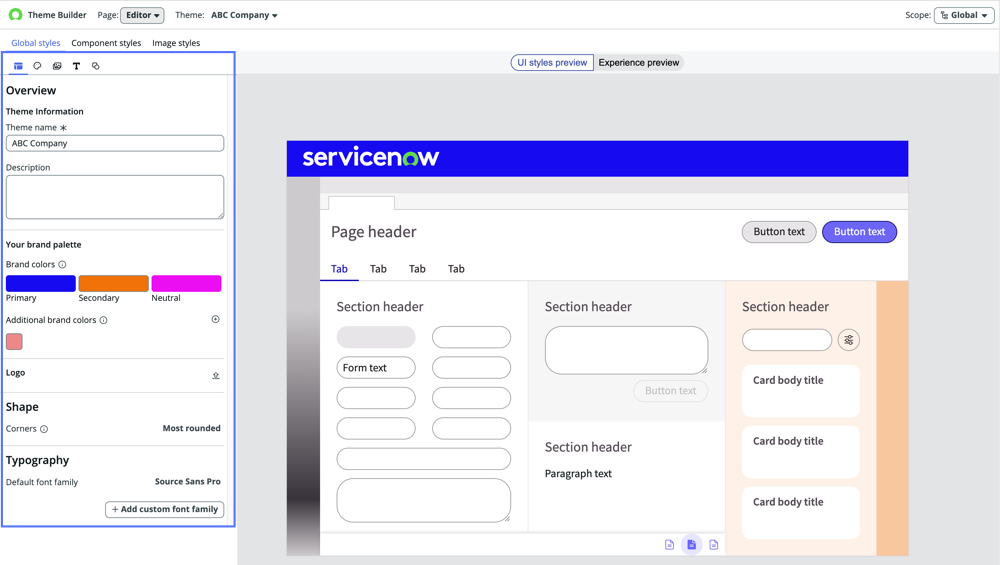Click the Theme Builder logo icon

coord(15,15)
